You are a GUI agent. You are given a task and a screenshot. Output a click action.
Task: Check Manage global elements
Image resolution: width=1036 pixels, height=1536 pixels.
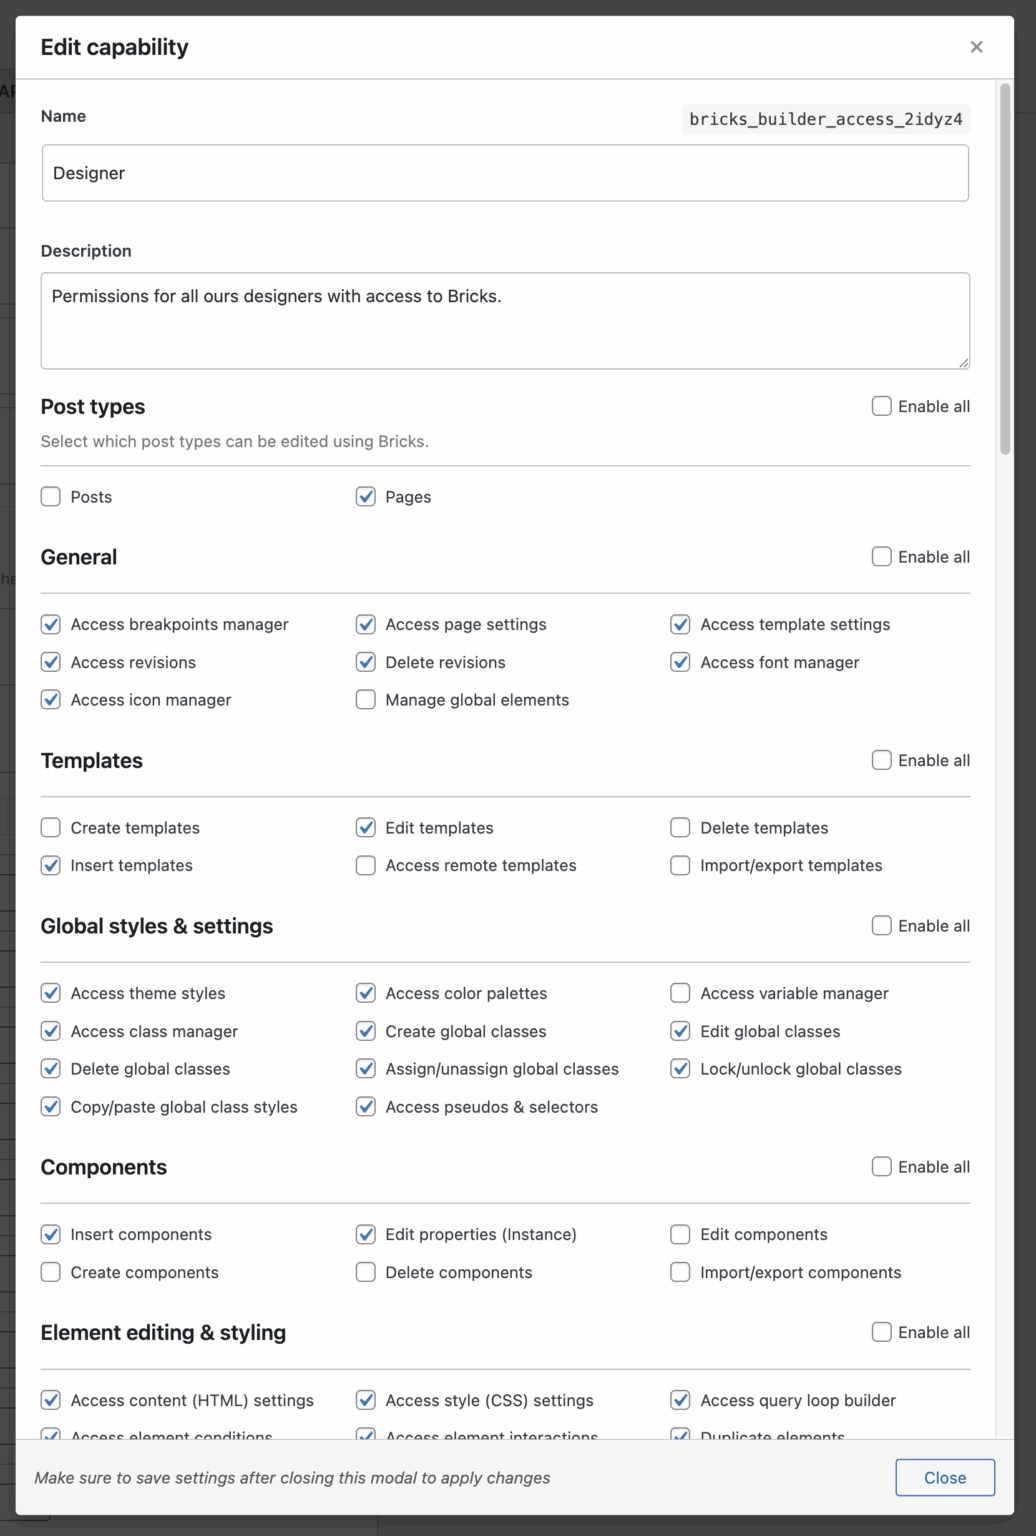point(365,699)
